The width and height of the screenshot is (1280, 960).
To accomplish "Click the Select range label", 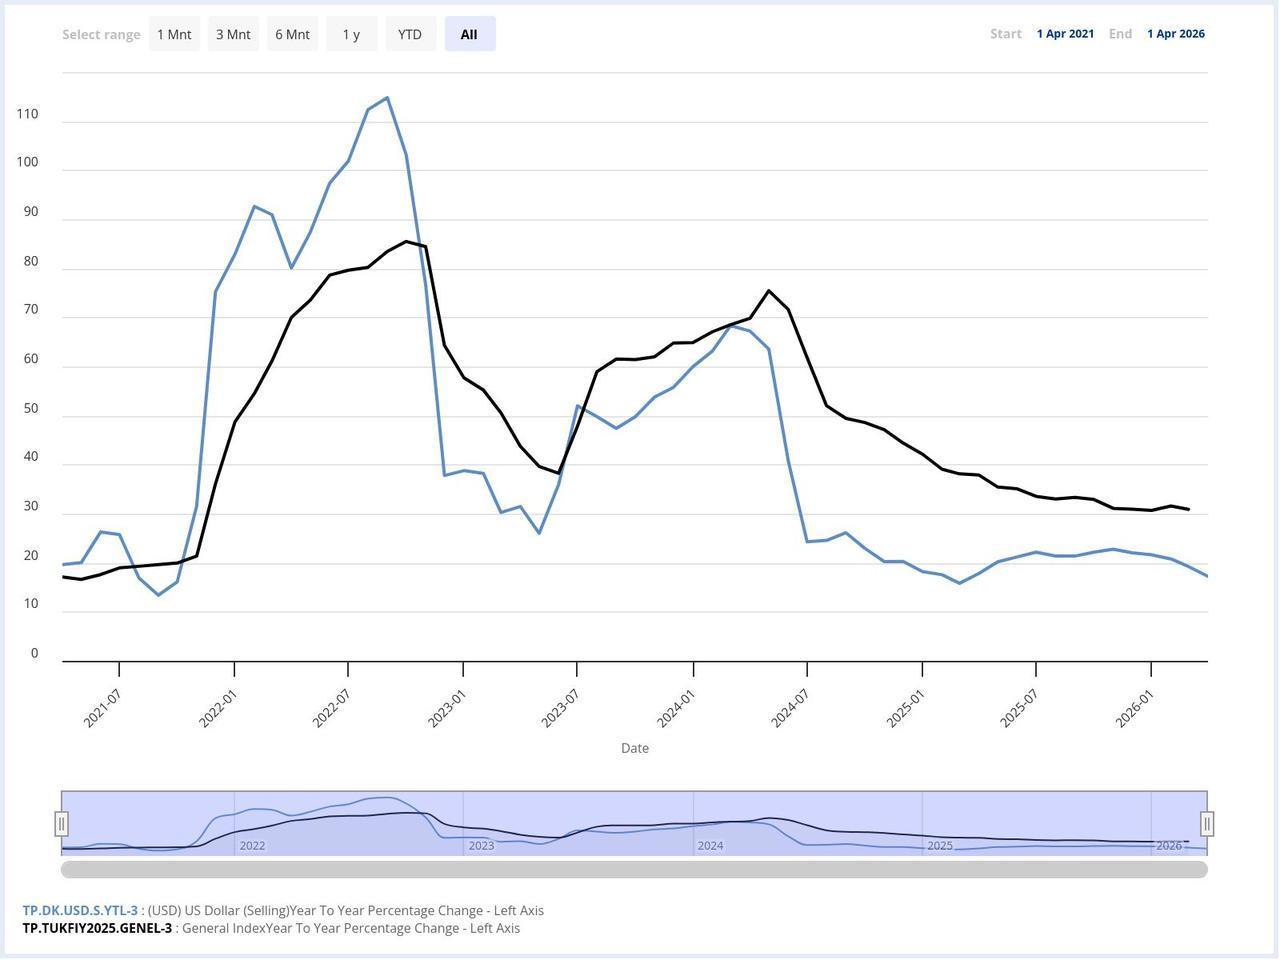I will pos(101,33).
